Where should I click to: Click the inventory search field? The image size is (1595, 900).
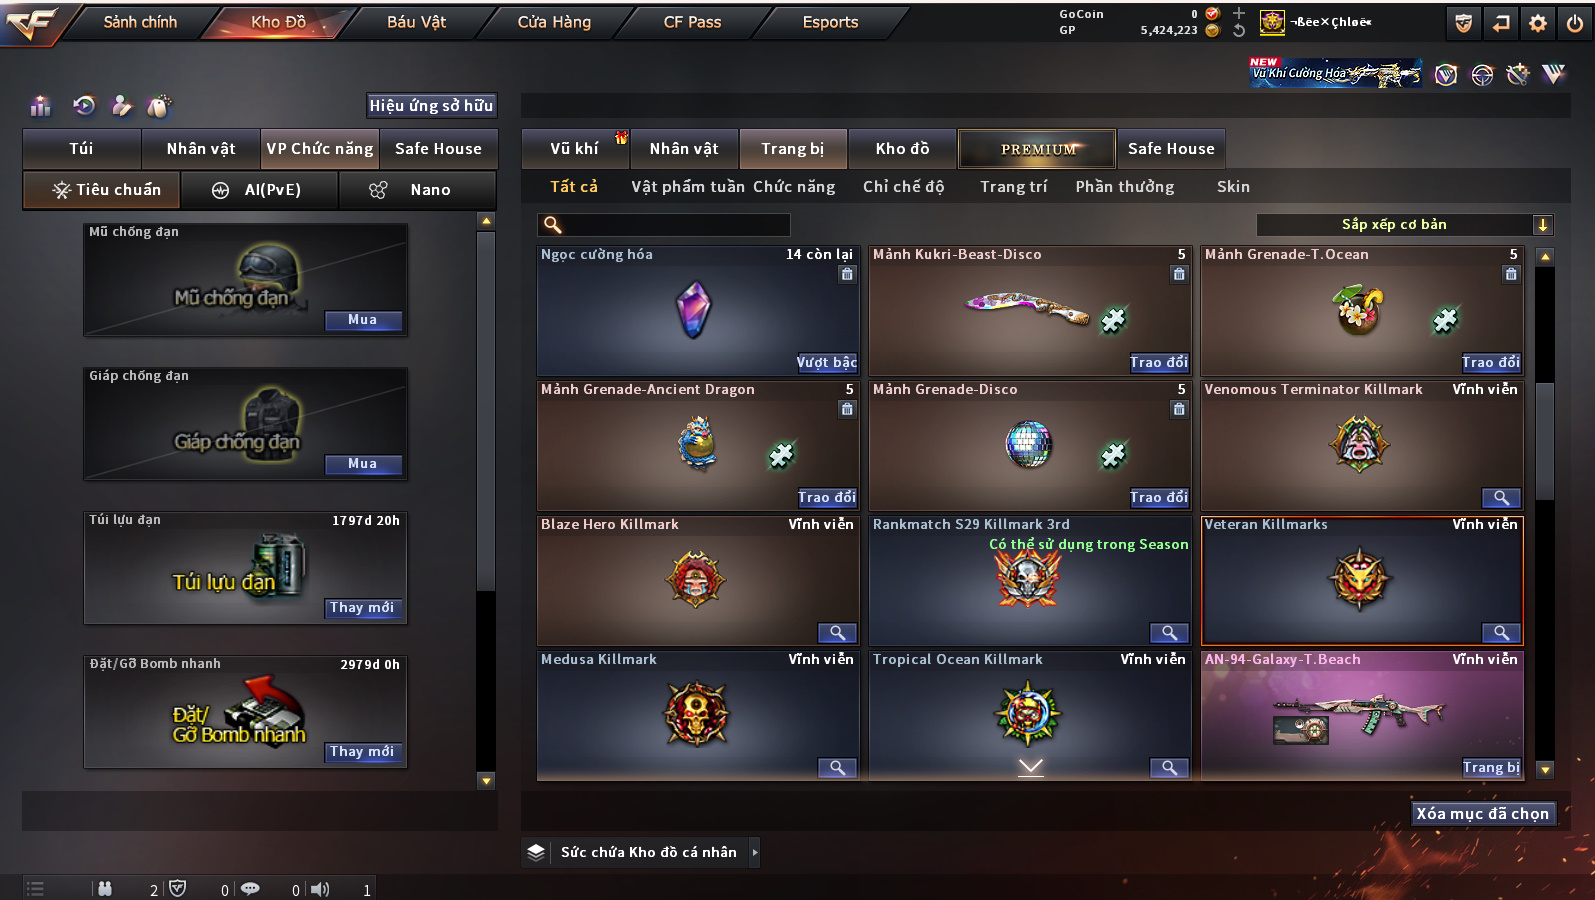coord(664,225)
